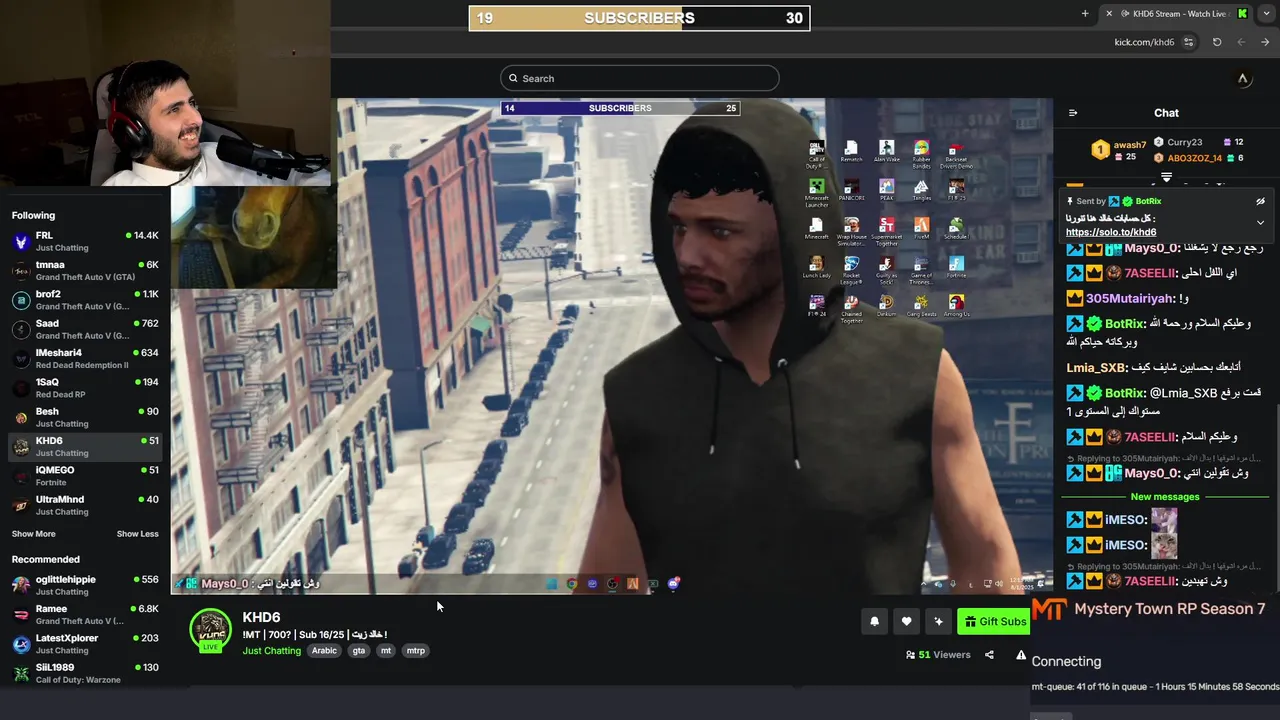Collapse chat with the arrow-list icon

click(x=1073, y=113)
